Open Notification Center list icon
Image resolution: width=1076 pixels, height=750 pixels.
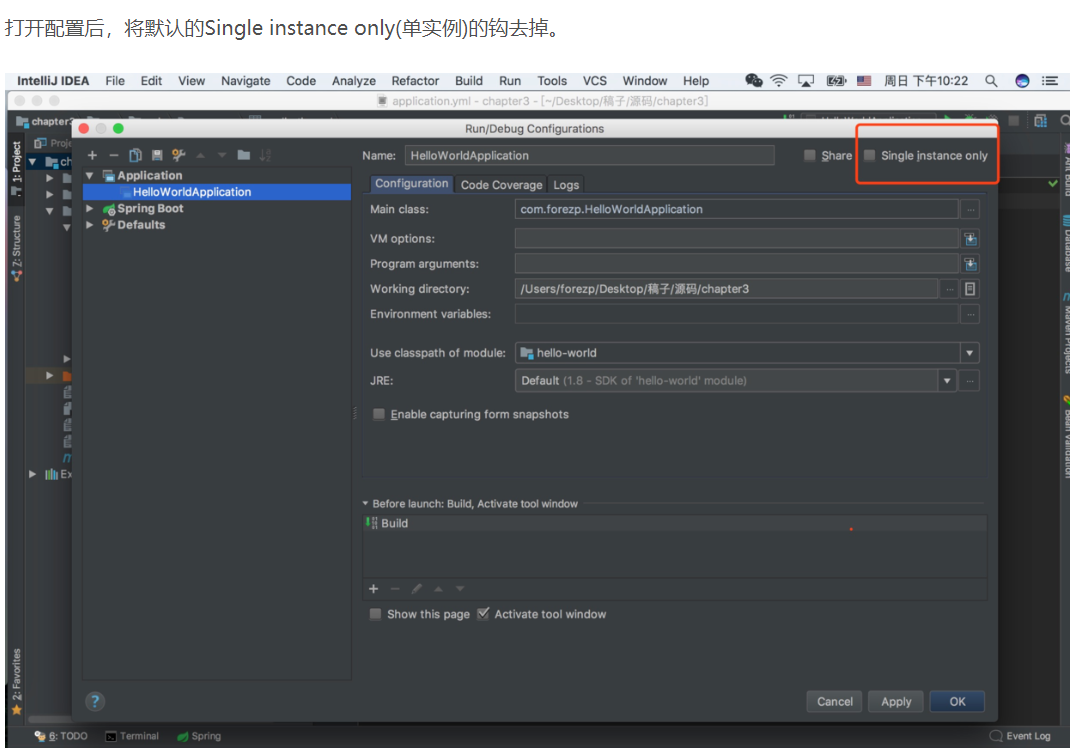[1050, 81]
